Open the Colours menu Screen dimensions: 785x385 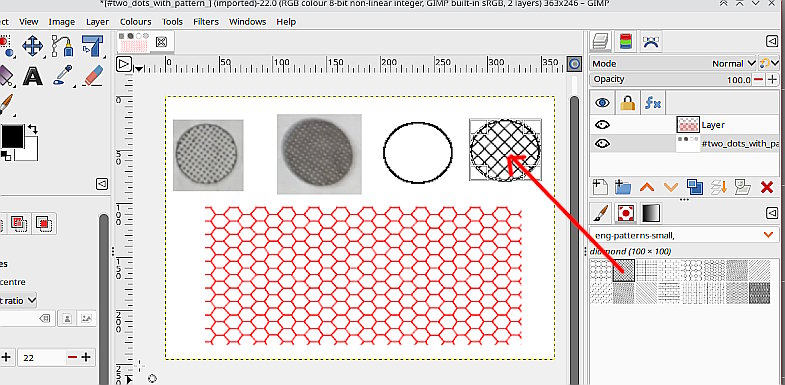[135, 22]
